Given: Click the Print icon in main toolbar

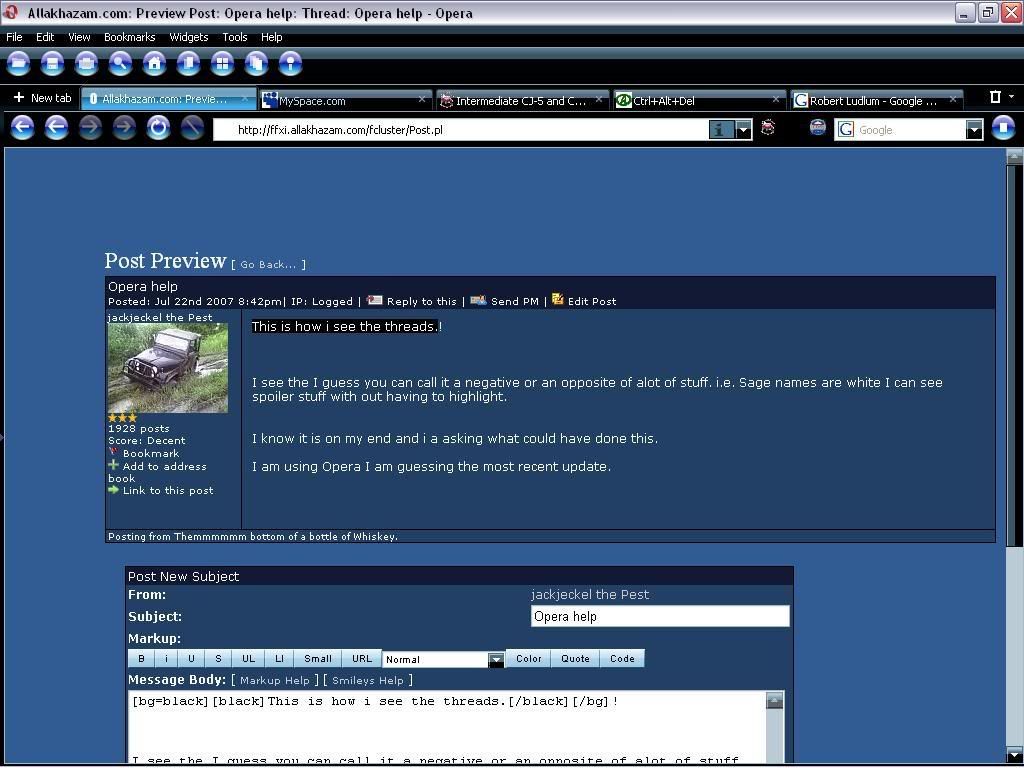Looking at the screenshot, I should click(86, 64).
